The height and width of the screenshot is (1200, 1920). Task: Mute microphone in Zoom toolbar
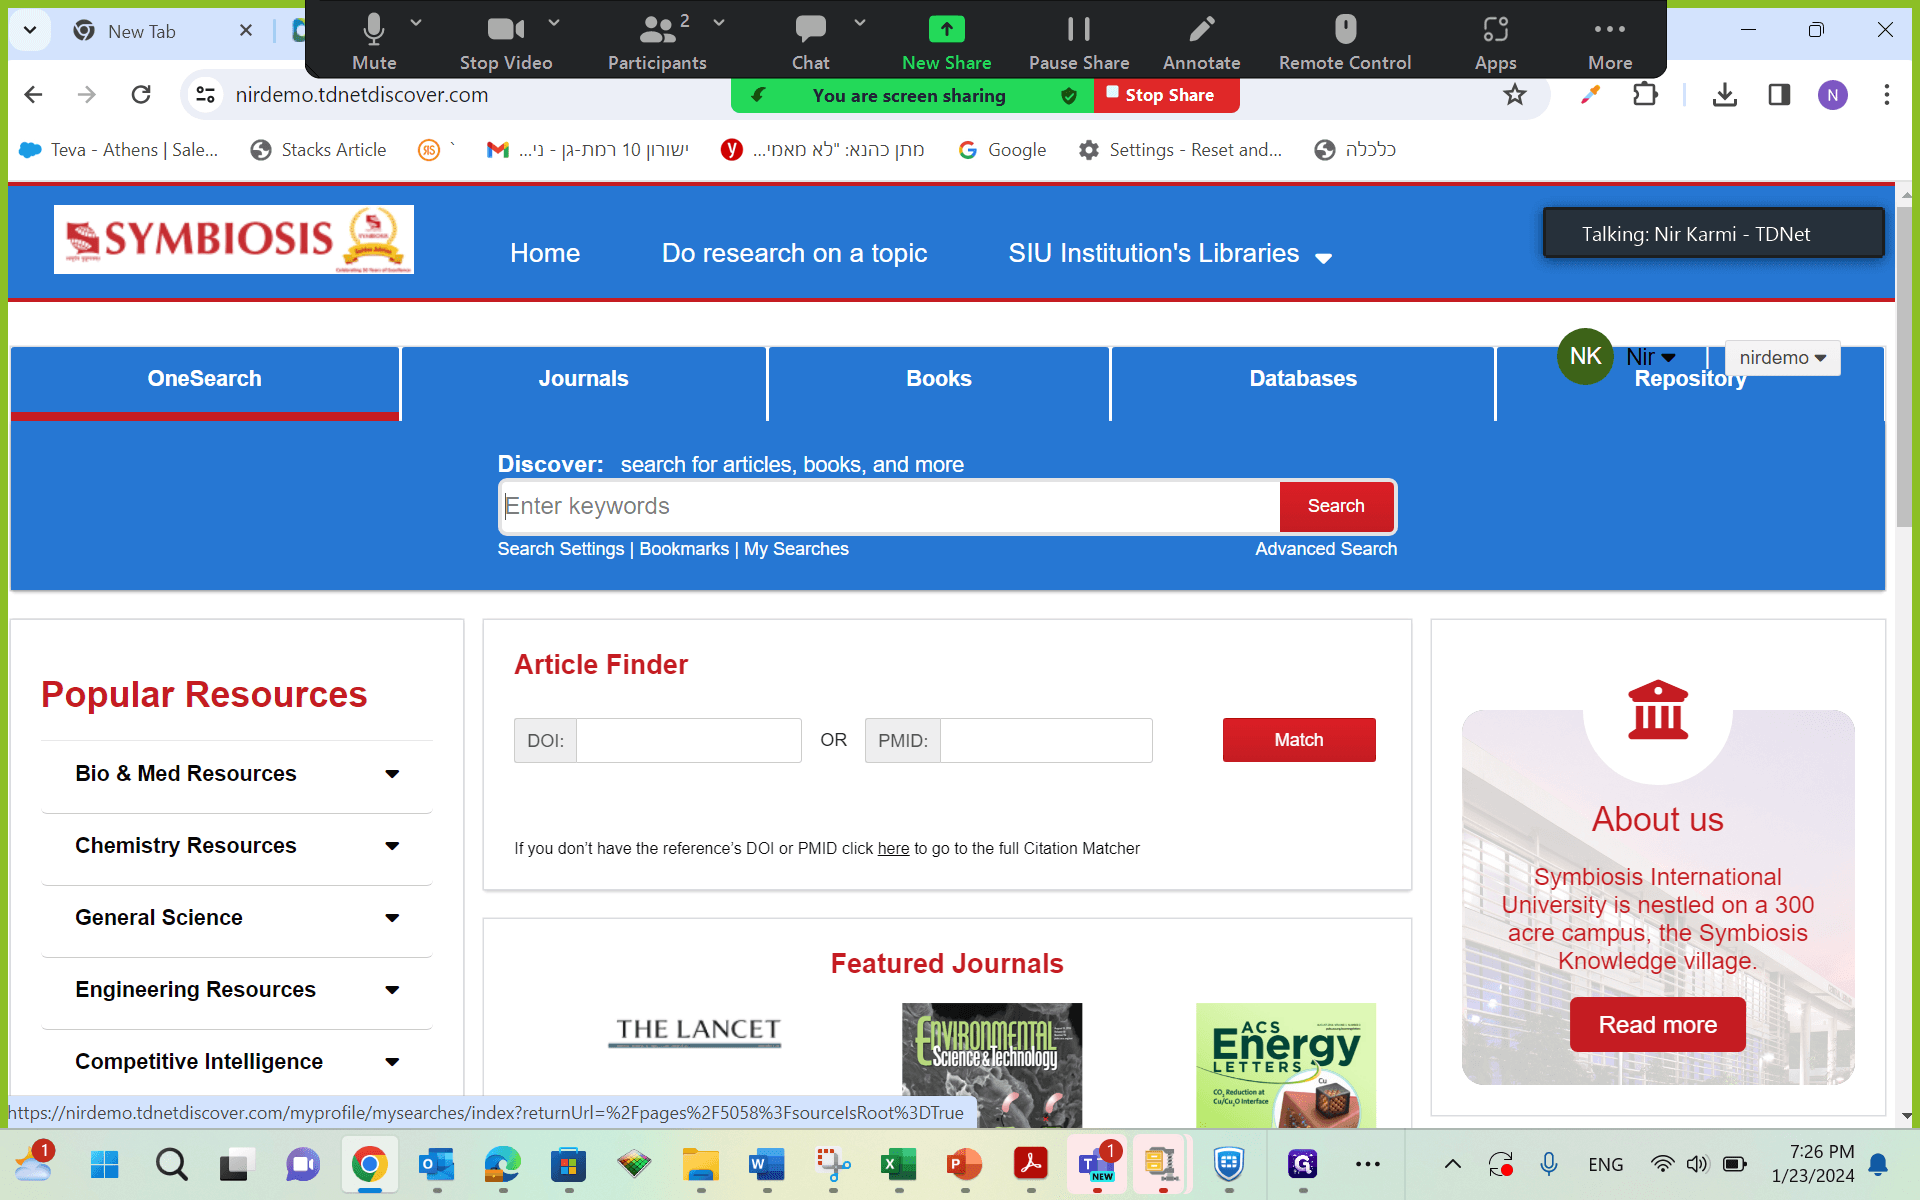pos(374,42)
